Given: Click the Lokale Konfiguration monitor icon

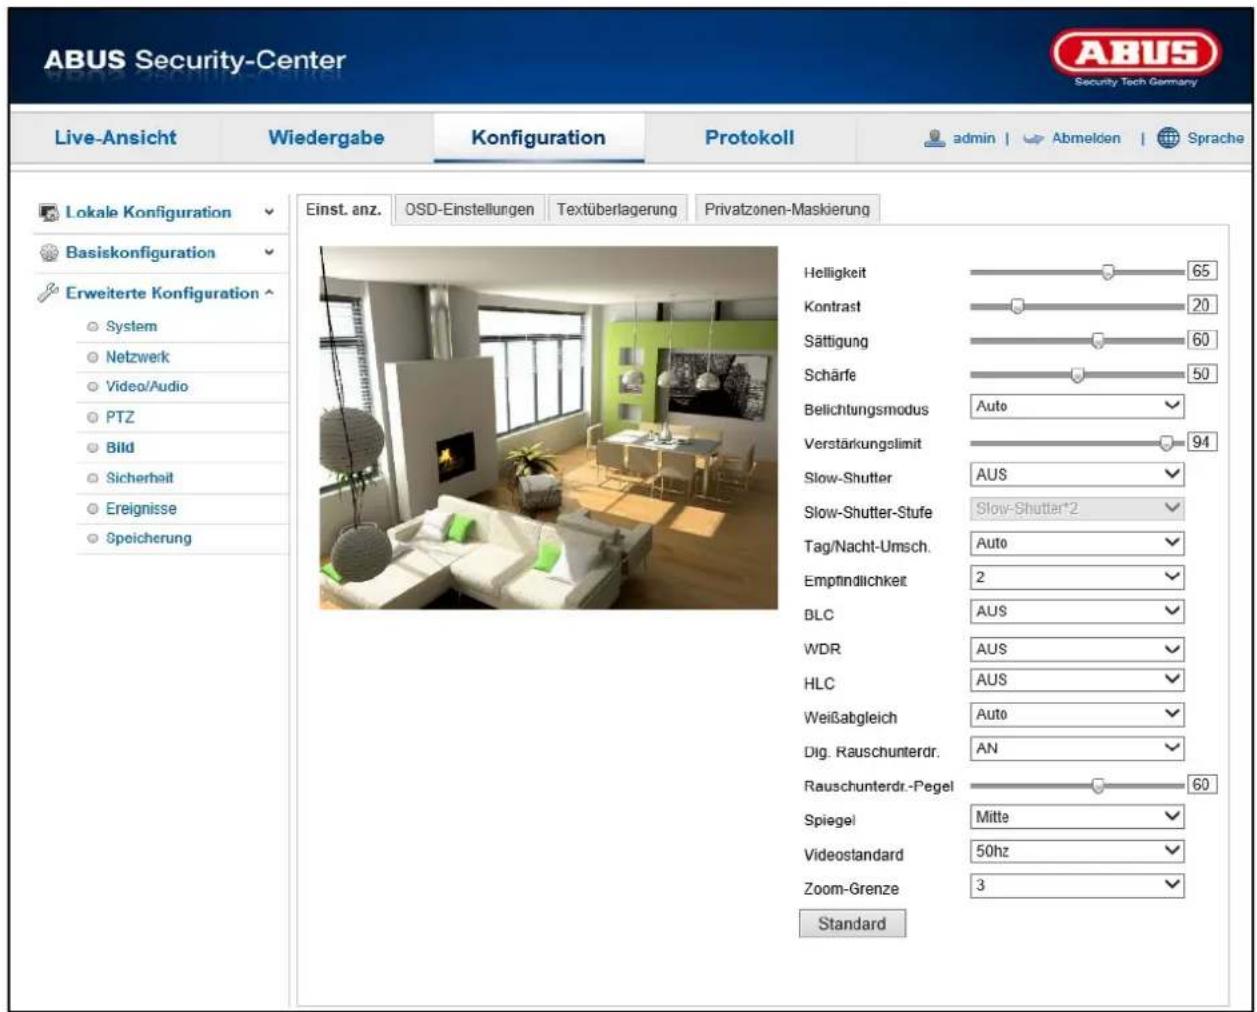Looking at the screenshot, I should pyautogui.click(x=48, y=213).
